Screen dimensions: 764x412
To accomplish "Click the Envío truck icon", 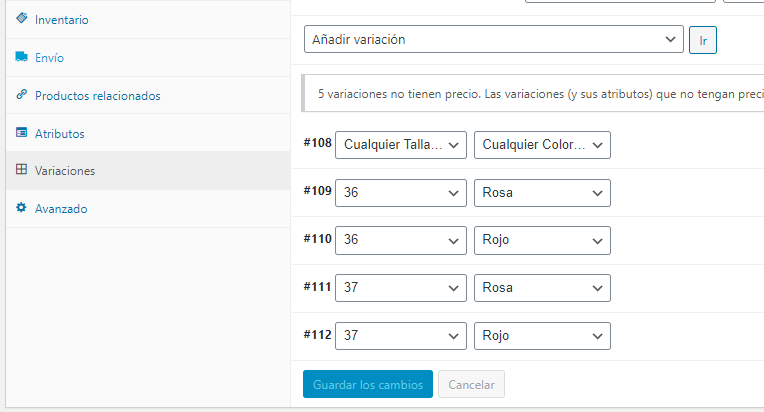I will point(21,57).
